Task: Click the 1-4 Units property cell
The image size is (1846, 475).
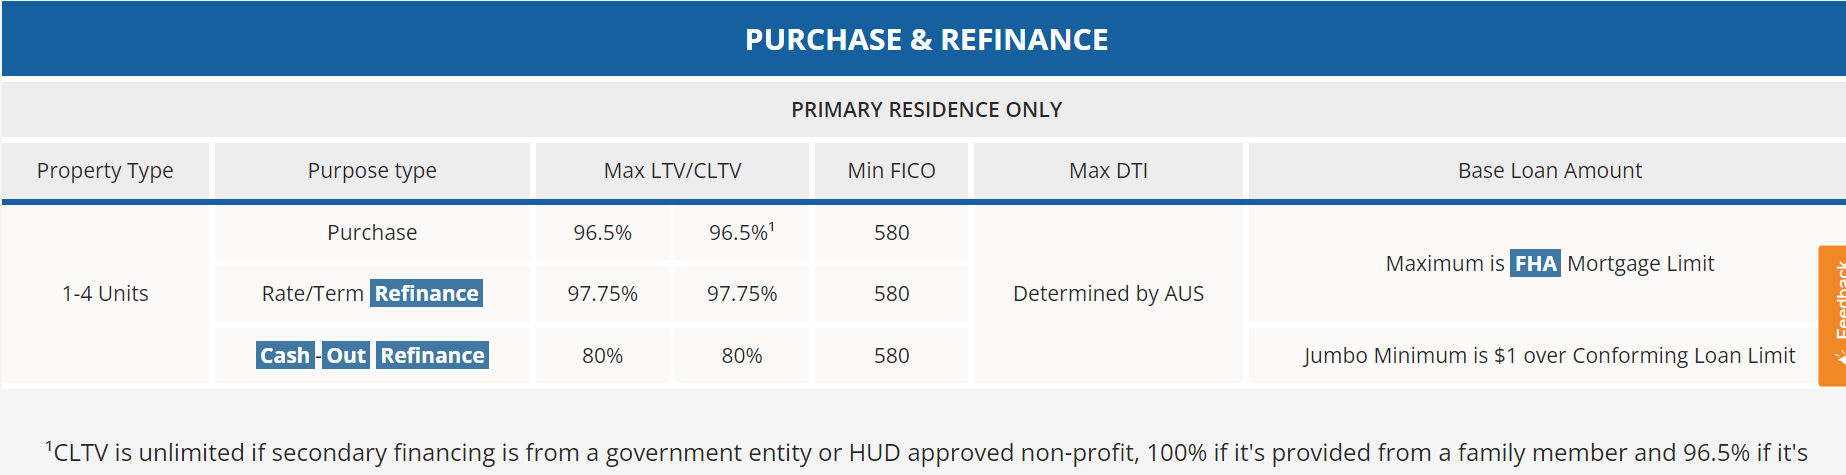Action: point(105,294)
